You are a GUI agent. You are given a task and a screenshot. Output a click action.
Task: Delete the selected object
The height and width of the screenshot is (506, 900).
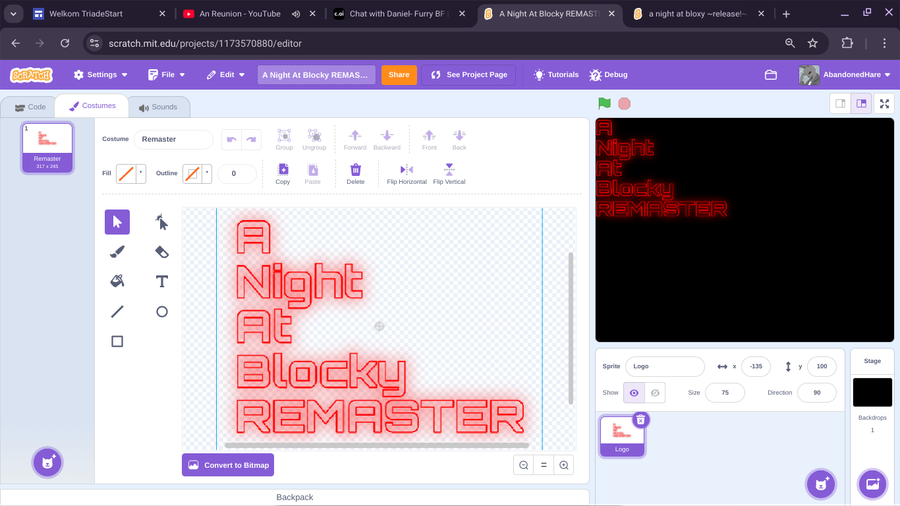click(x=355, y=174)
